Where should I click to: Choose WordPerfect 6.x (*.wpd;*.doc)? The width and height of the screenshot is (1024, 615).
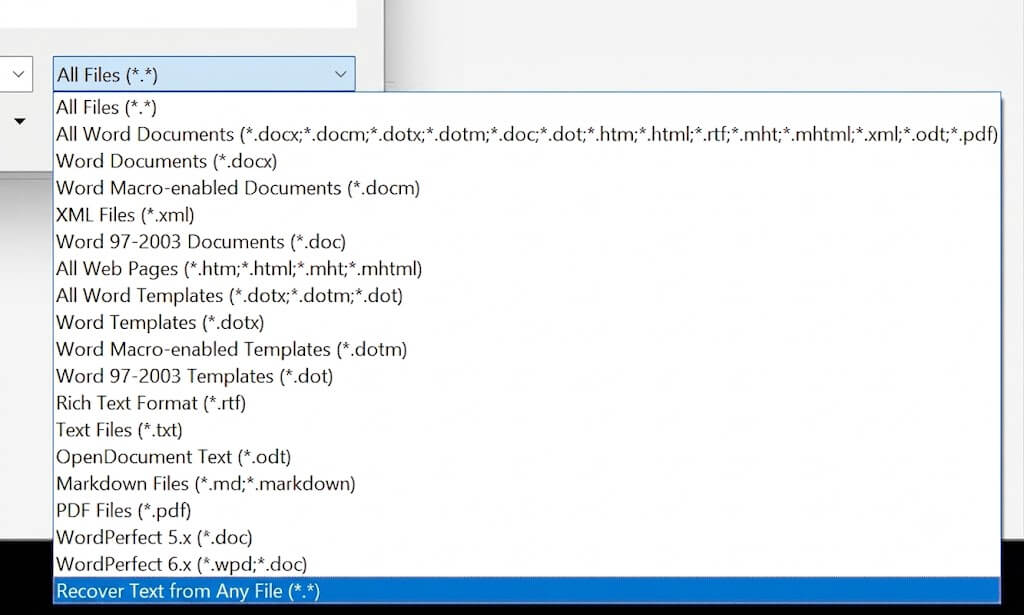tap(526, 564)
